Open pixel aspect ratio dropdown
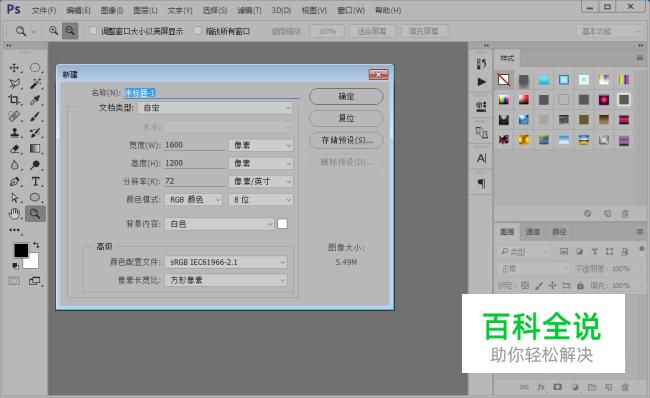Viewport: 650px width, 398px height. 226,280
